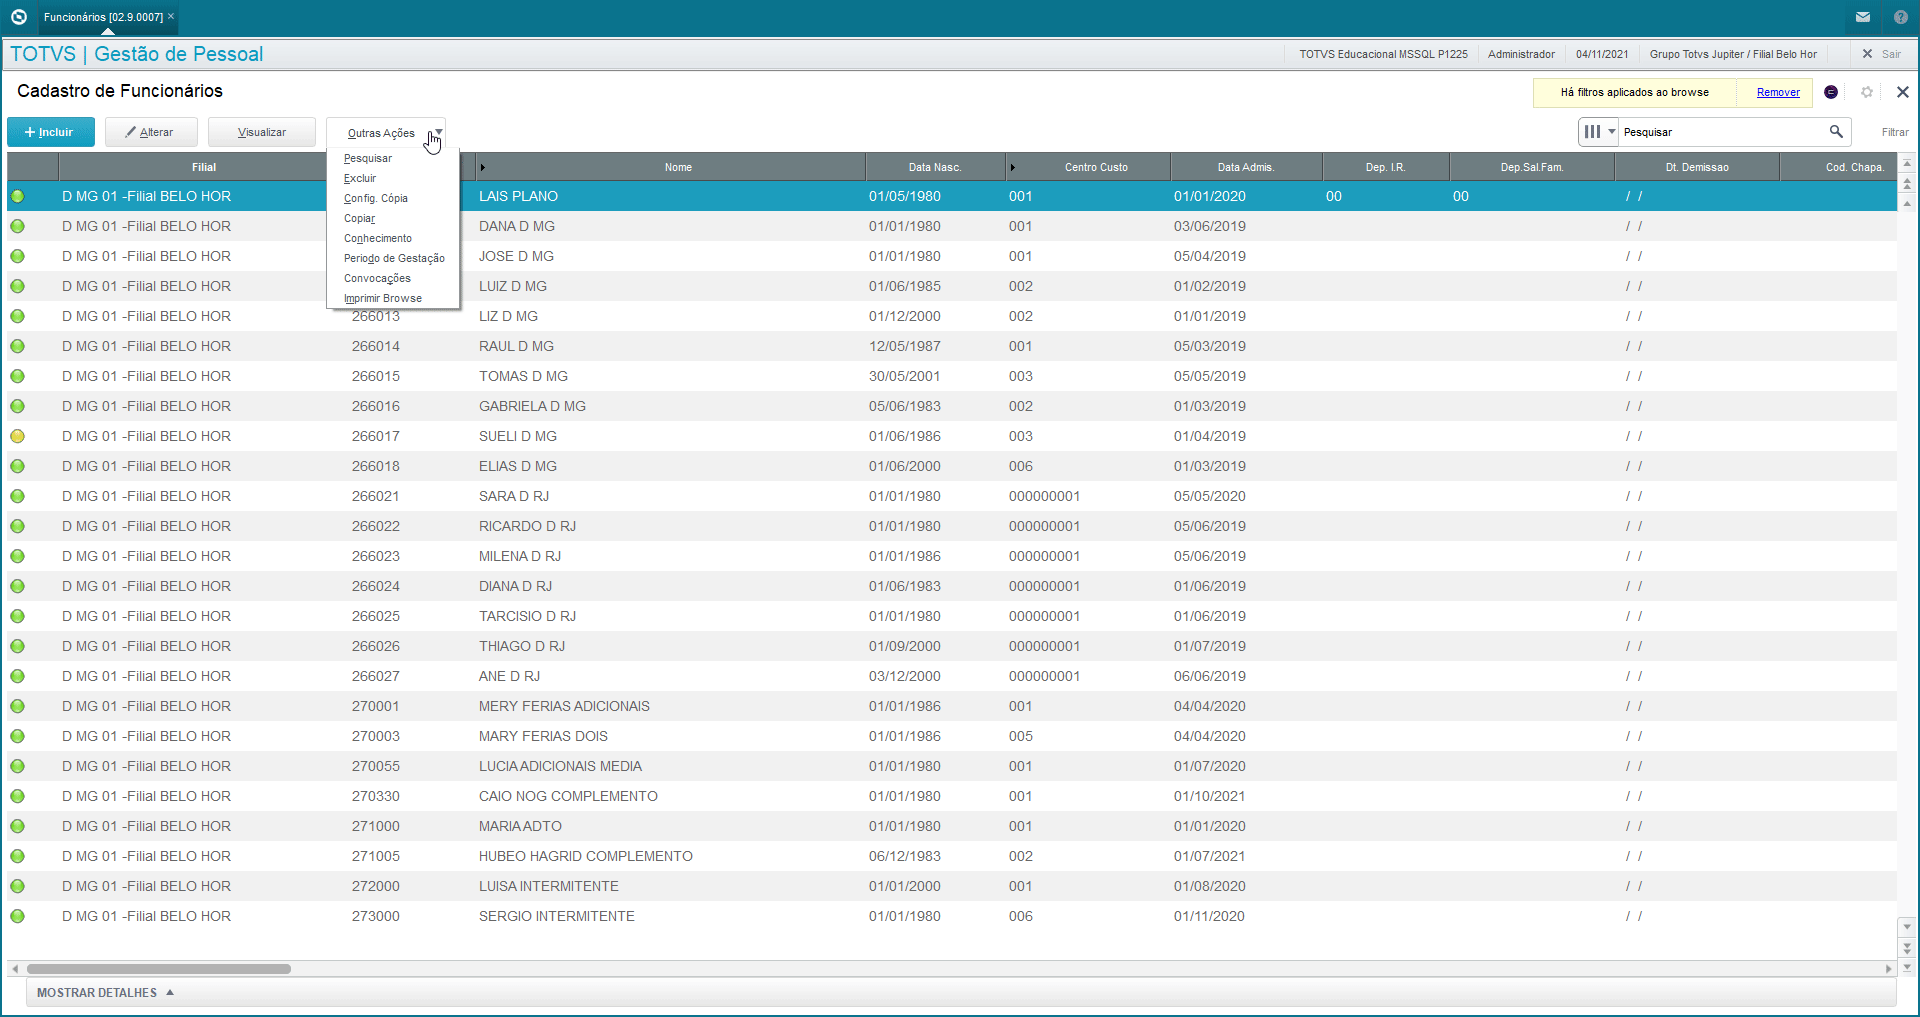Click the dark round filter indicator icon

point(1831,92)
